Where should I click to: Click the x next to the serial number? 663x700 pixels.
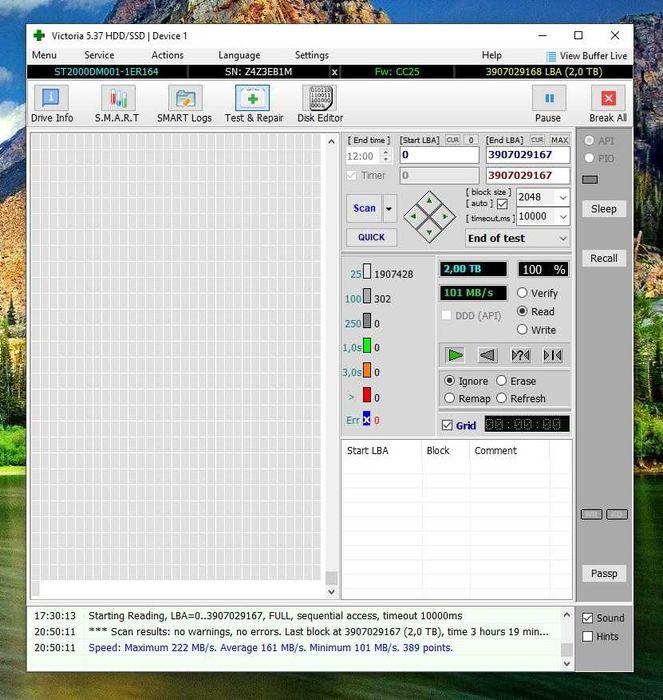click(x=334, y=72)
